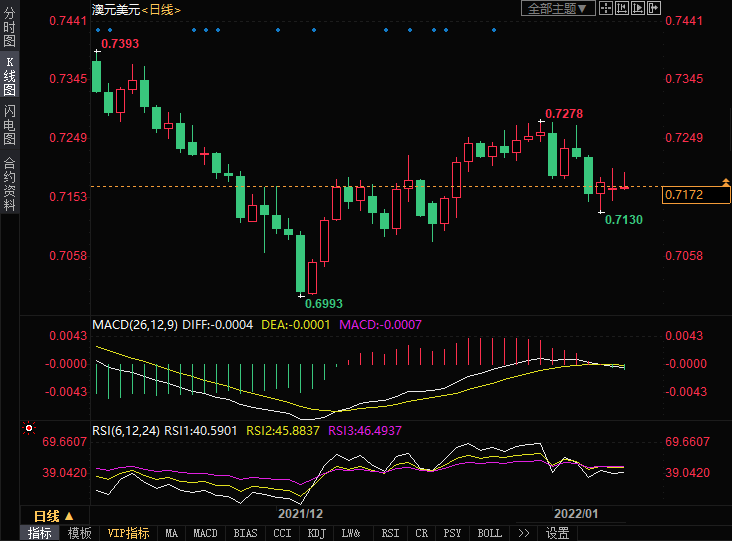Click the first blue event dot above chart
The width and height of the screenshot is (732, 541).
click(x=97, y=30)
